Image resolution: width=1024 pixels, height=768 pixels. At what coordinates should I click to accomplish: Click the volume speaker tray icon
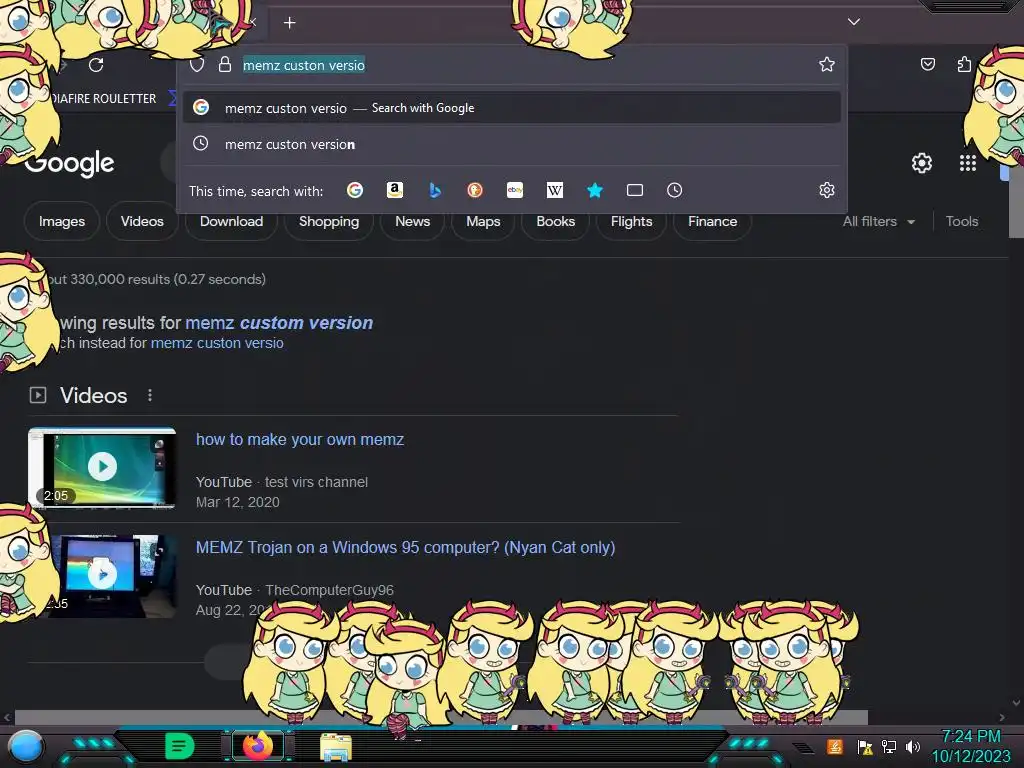point(912,746)
